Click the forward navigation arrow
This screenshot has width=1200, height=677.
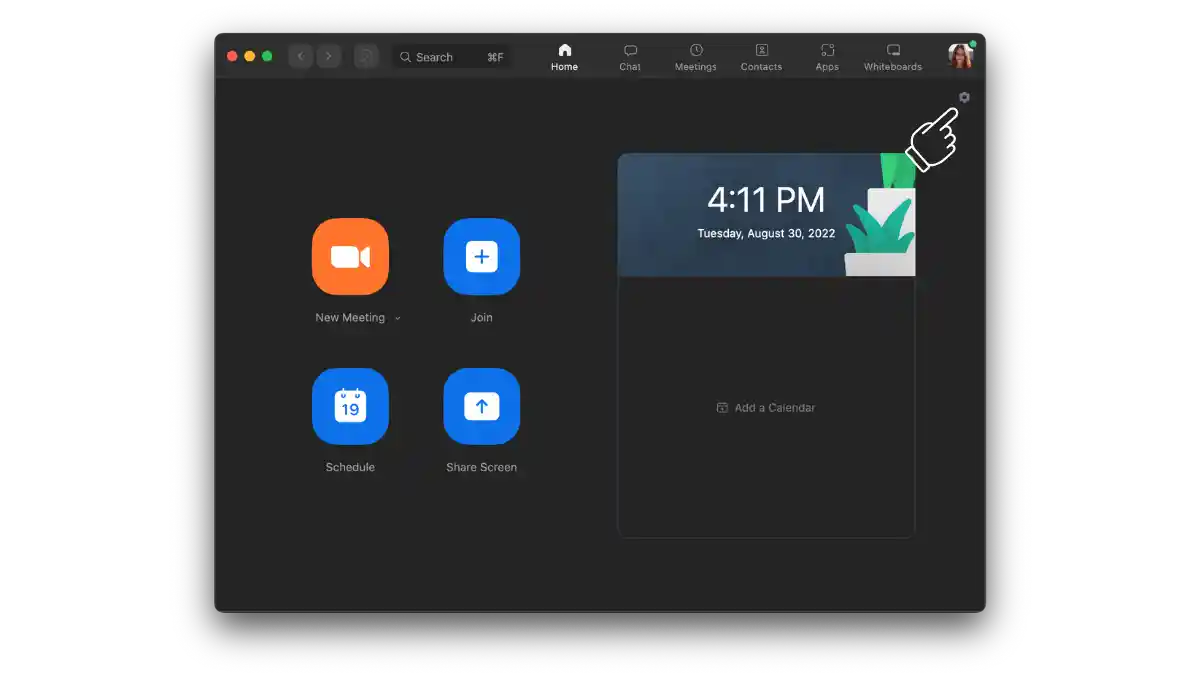pos(328,56)
